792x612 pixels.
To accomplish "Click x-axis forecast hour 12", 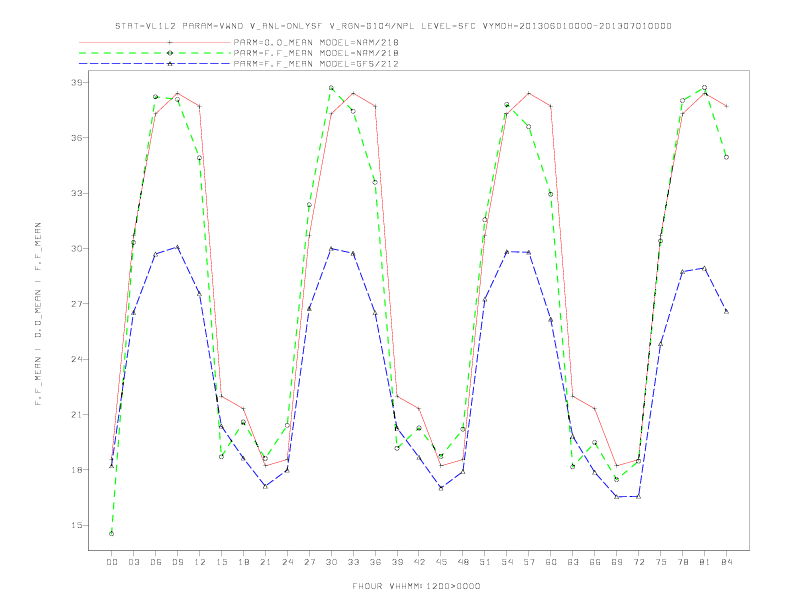I will point(200,562).
